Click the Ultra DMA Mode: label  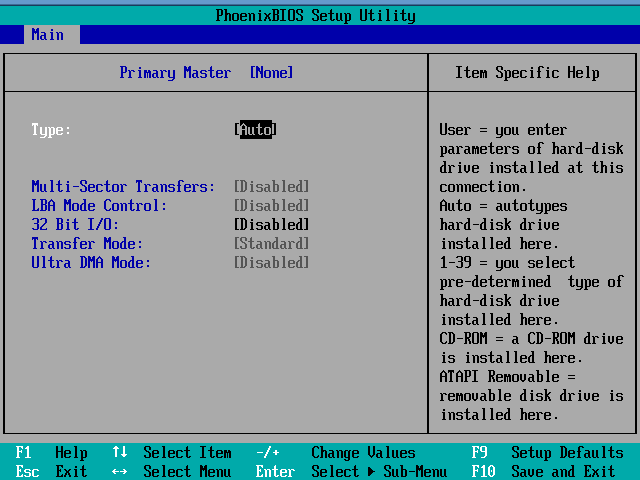click(91, 262)
